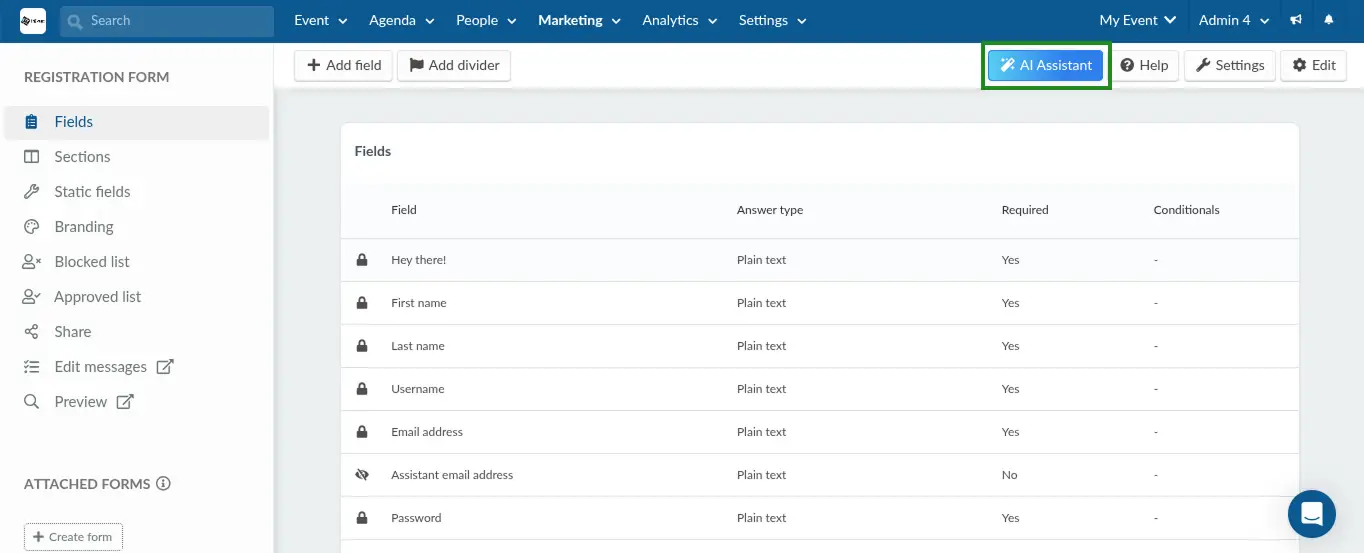The height and width of the screenshot is (553, 1364).
Task: Expand the Agenda menu
Action: [402, 20]
